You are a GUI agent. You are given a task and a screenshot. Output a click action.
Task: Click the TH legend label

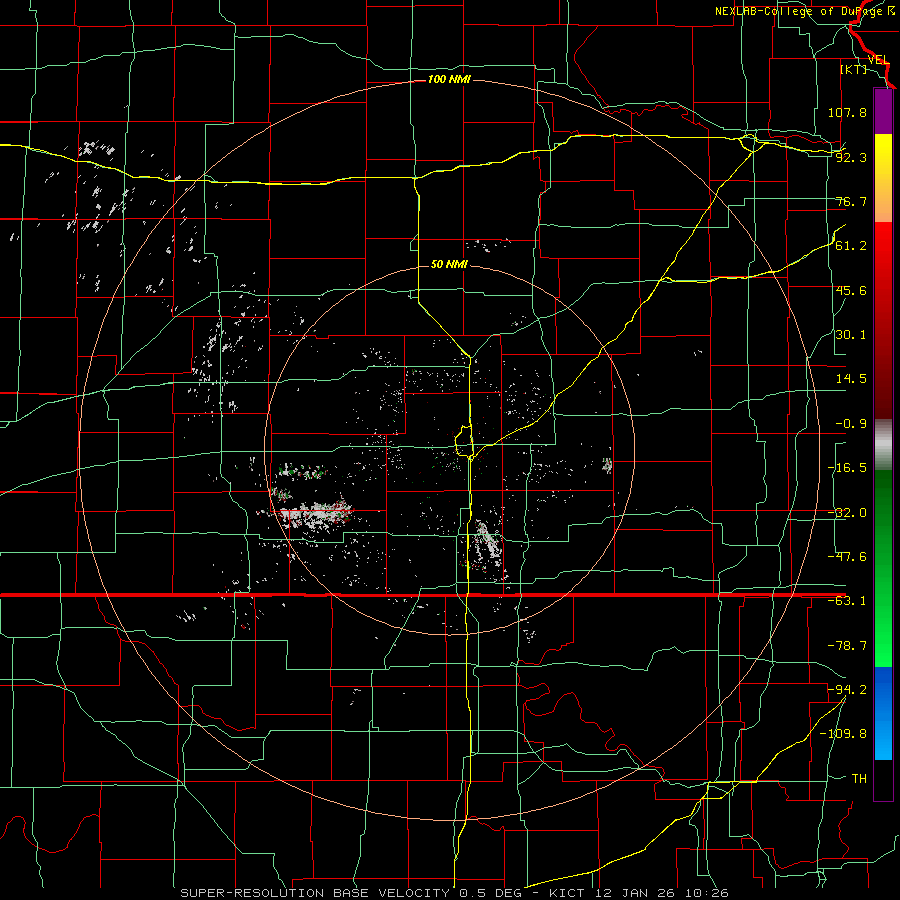(x=859, y=778)
